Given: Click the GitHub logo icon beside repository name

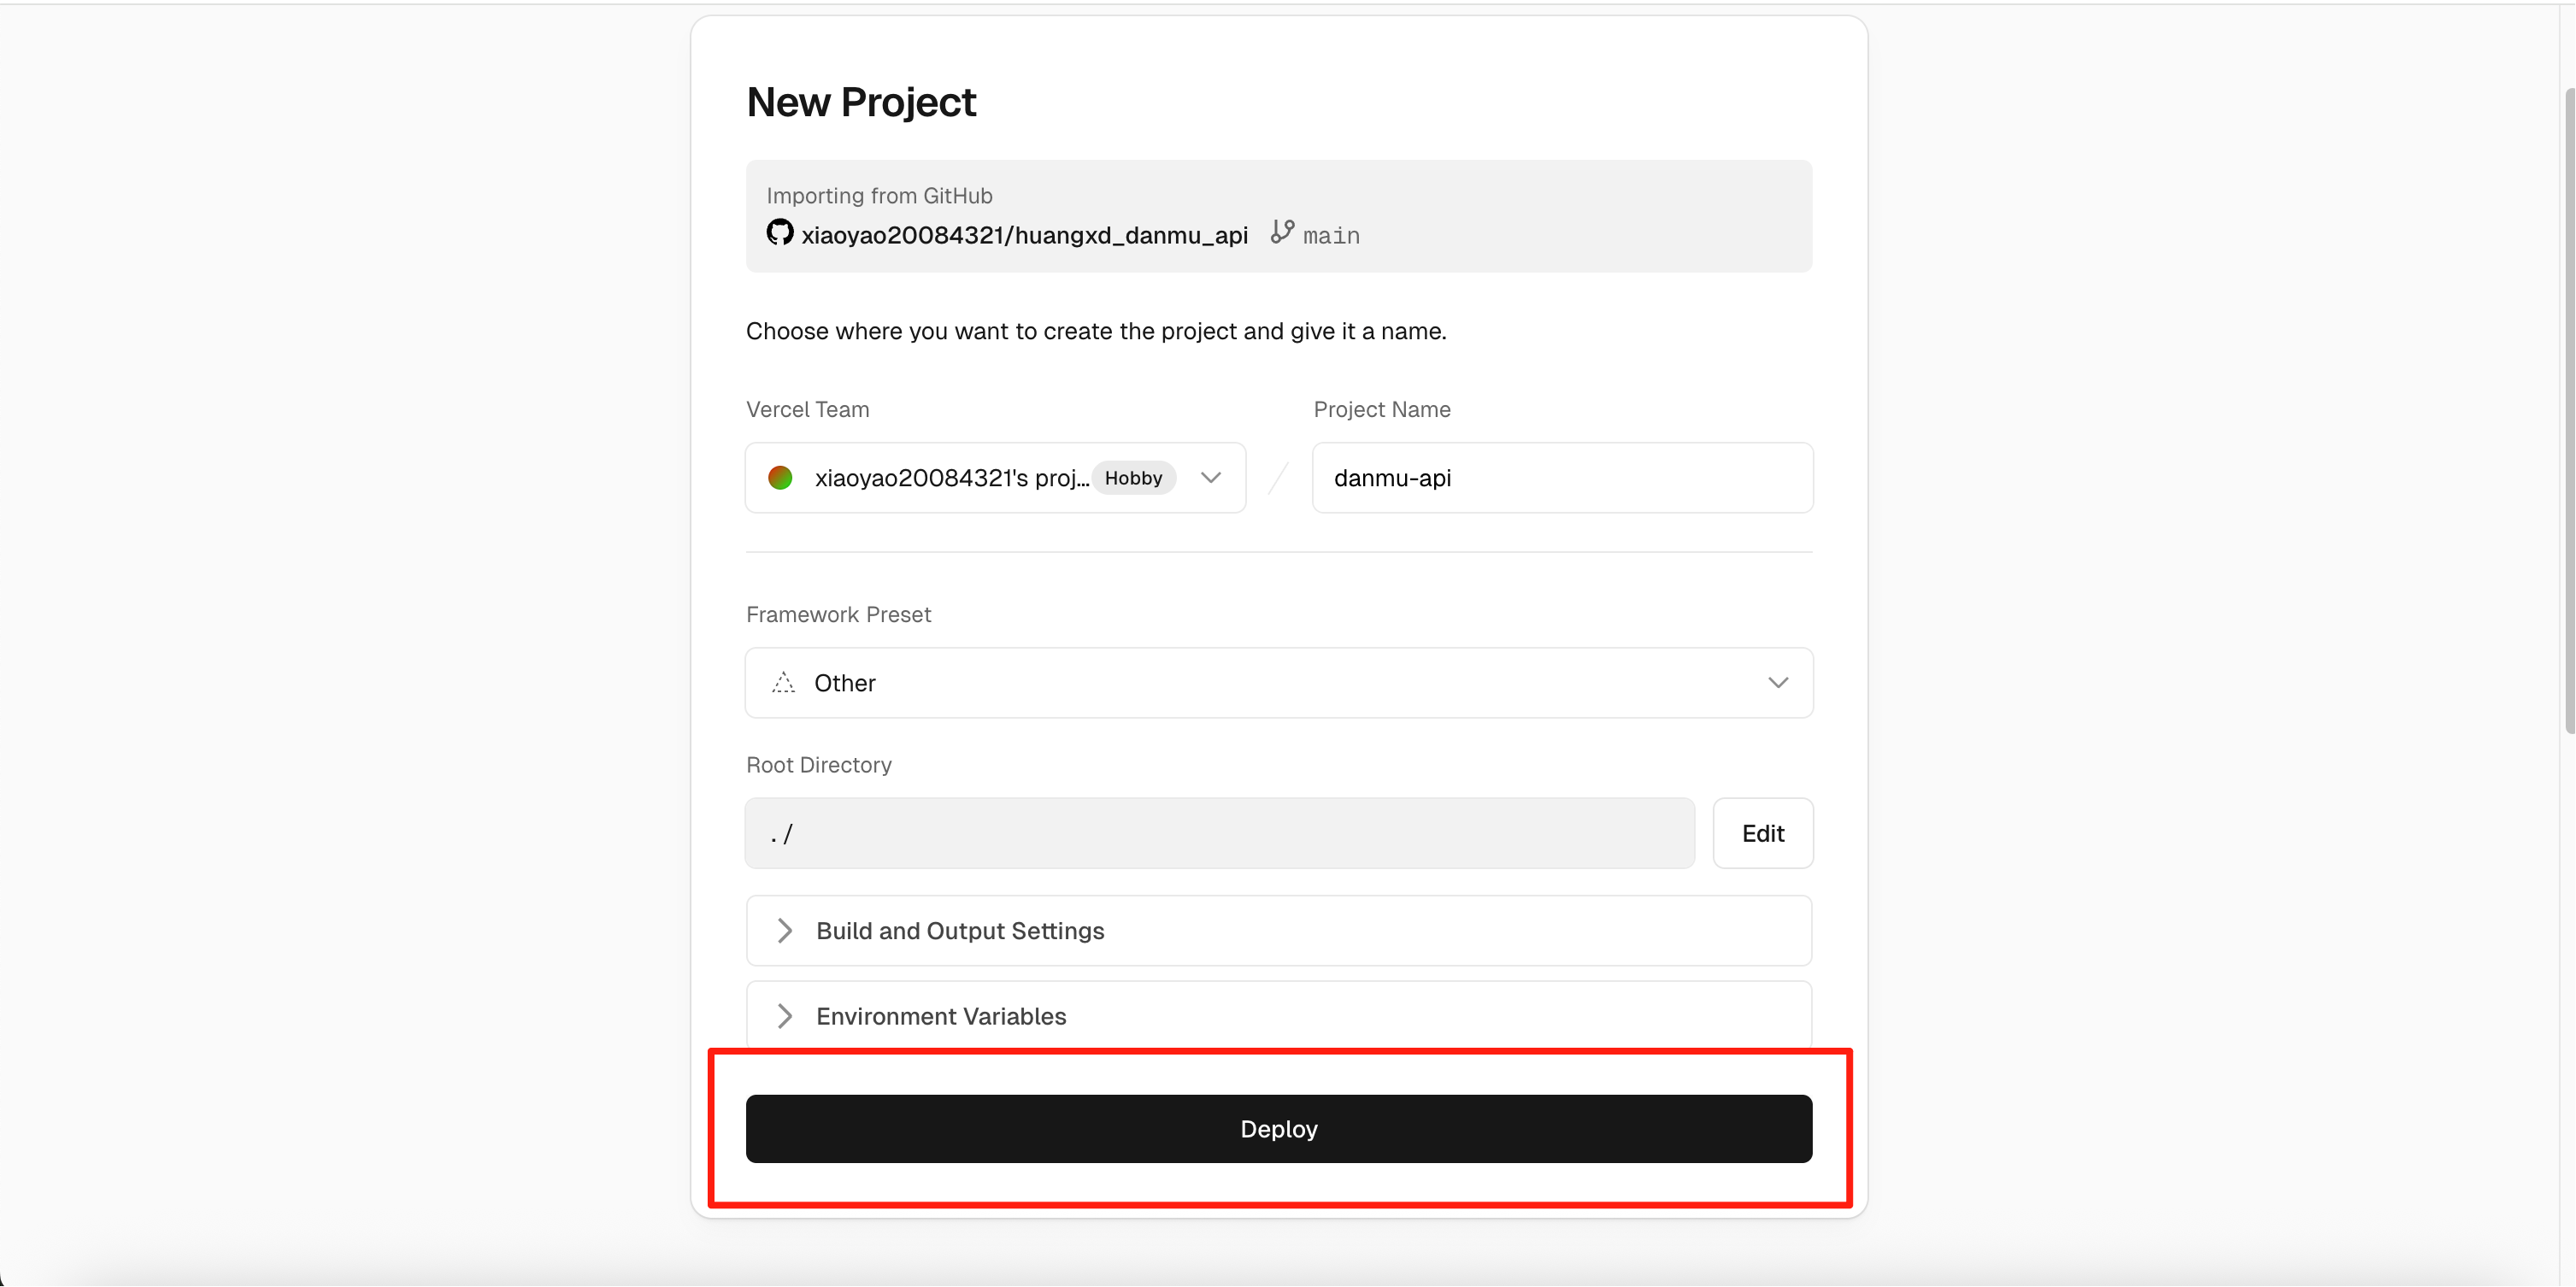Looking at the screenshot, I should coord(780,233).
